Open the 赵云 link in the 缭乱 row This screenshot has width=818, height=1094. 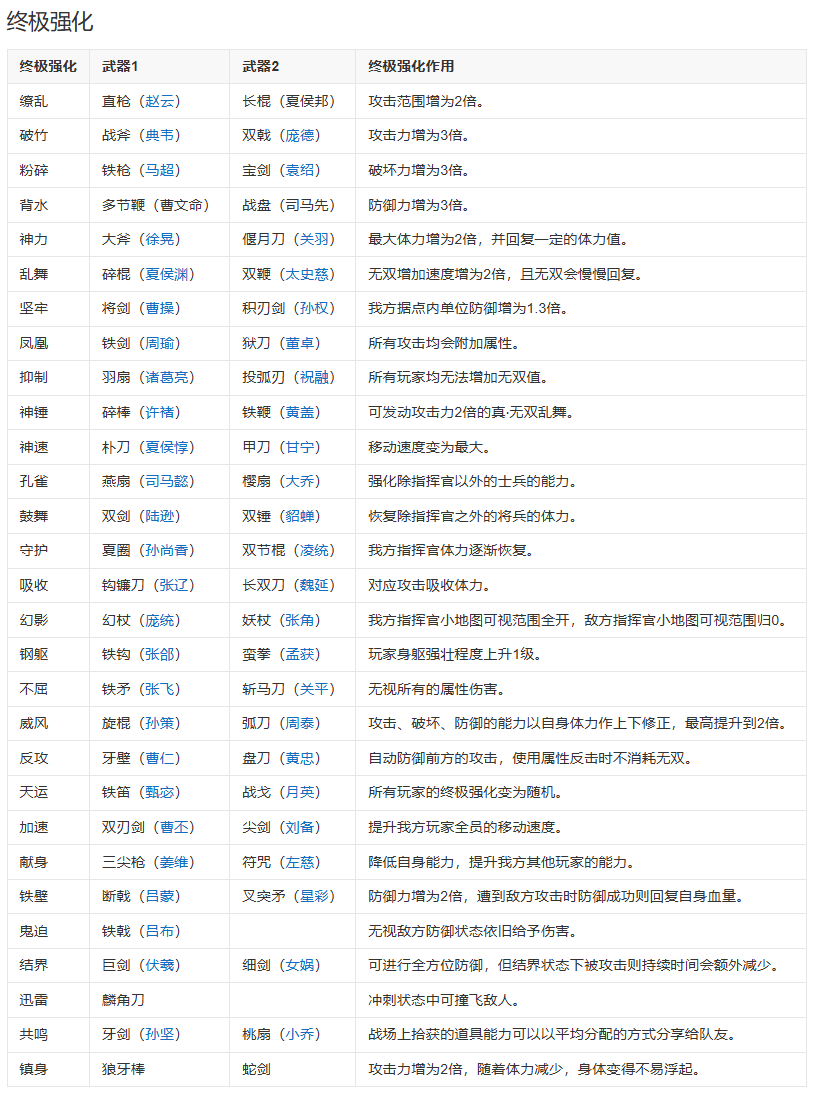160,101
